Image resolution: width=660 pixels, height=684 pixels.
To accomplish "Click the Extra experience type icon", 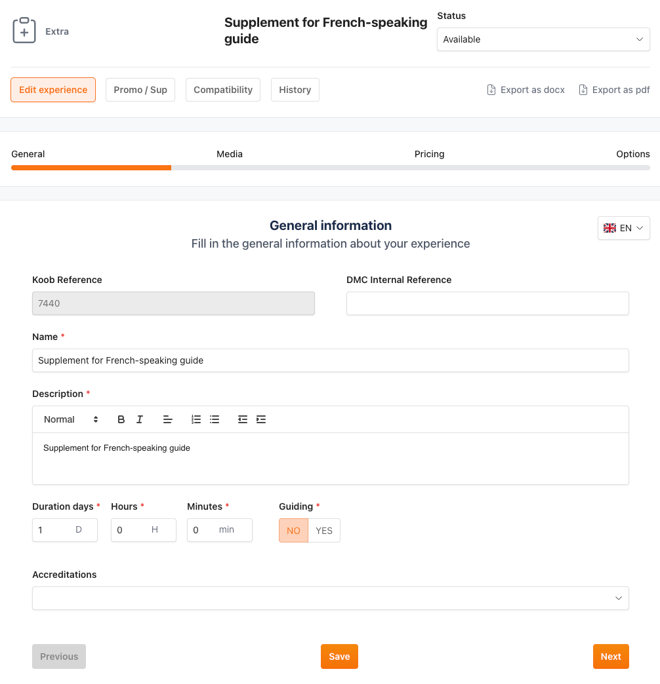I will click(24, 31).
